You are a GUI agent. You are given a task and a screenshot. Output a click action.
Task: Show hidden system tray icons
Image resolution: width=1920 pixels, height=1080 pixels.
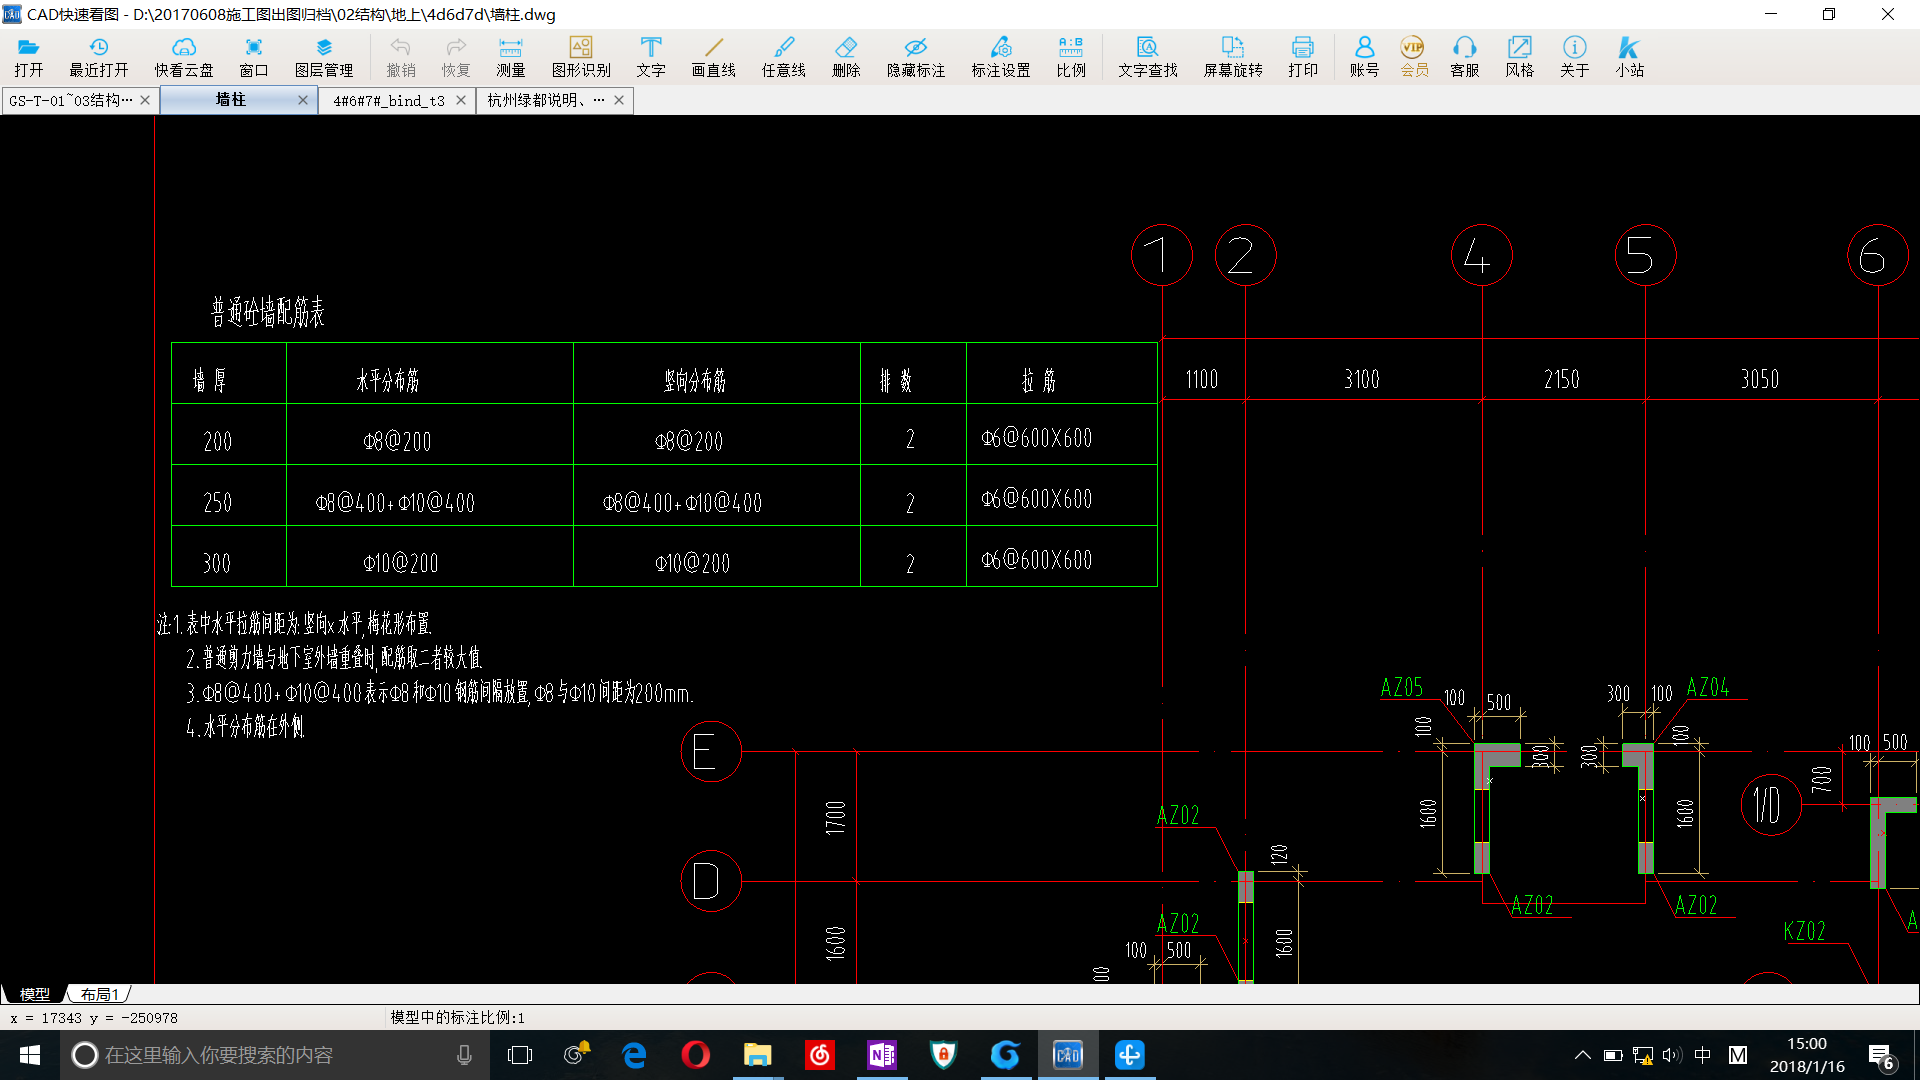click(x=1582, y=1055)
